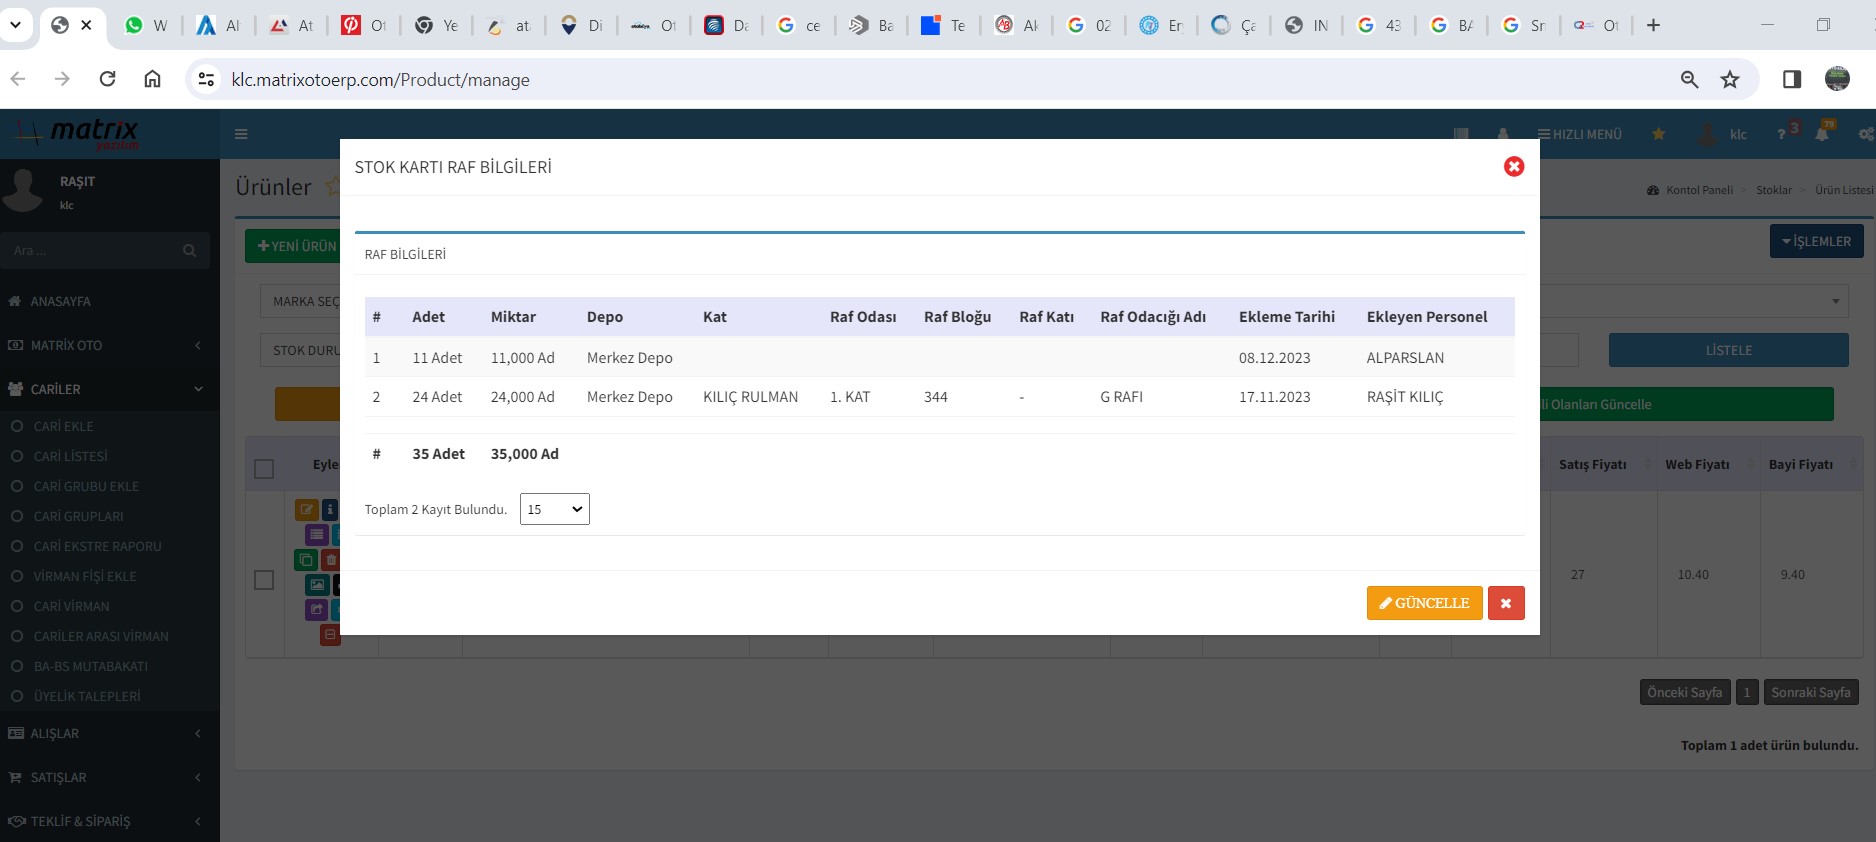
Task: Open the records-per-page dropdown showing 15
Action: (554, 509)
